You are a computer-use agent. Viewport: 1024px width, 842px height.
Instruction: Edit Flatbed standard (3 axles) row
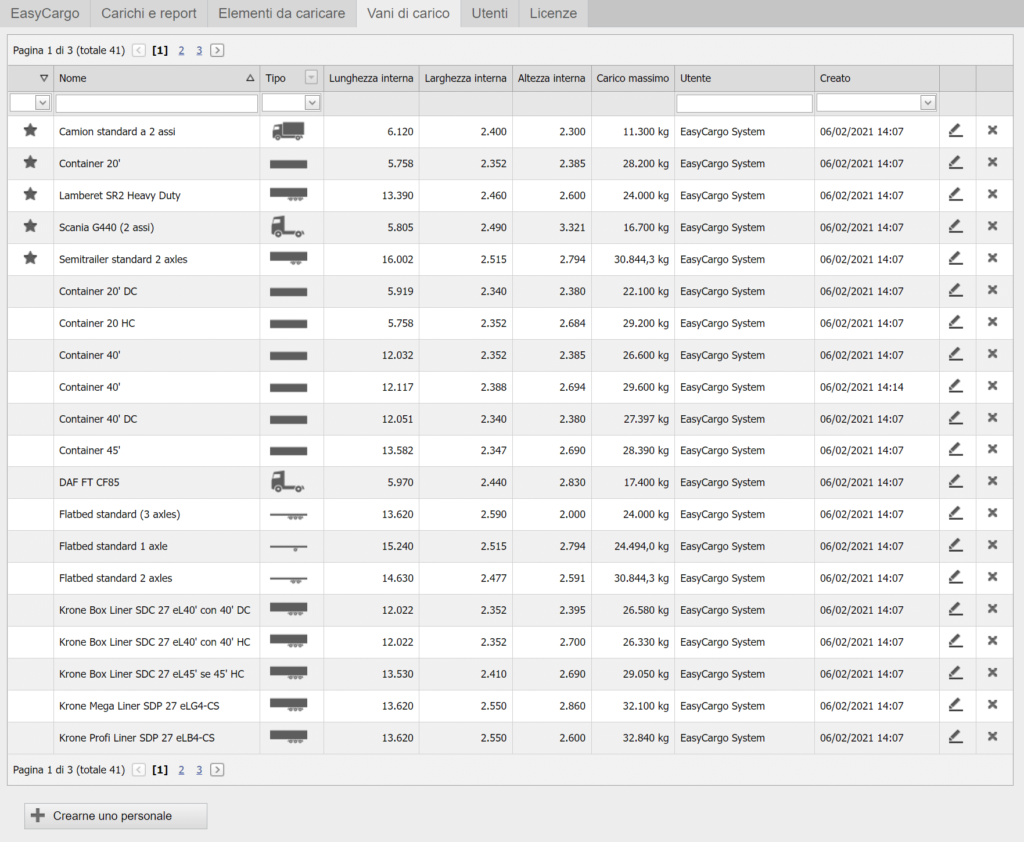click(x=955, y=513)
